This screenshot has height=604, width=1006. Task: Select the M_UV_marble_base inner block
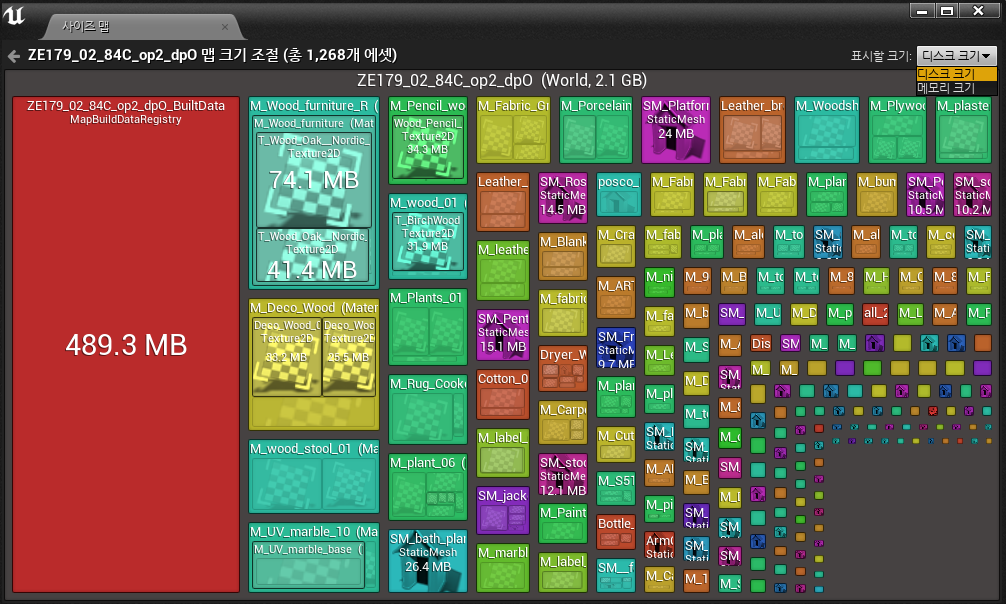point(308,565)
